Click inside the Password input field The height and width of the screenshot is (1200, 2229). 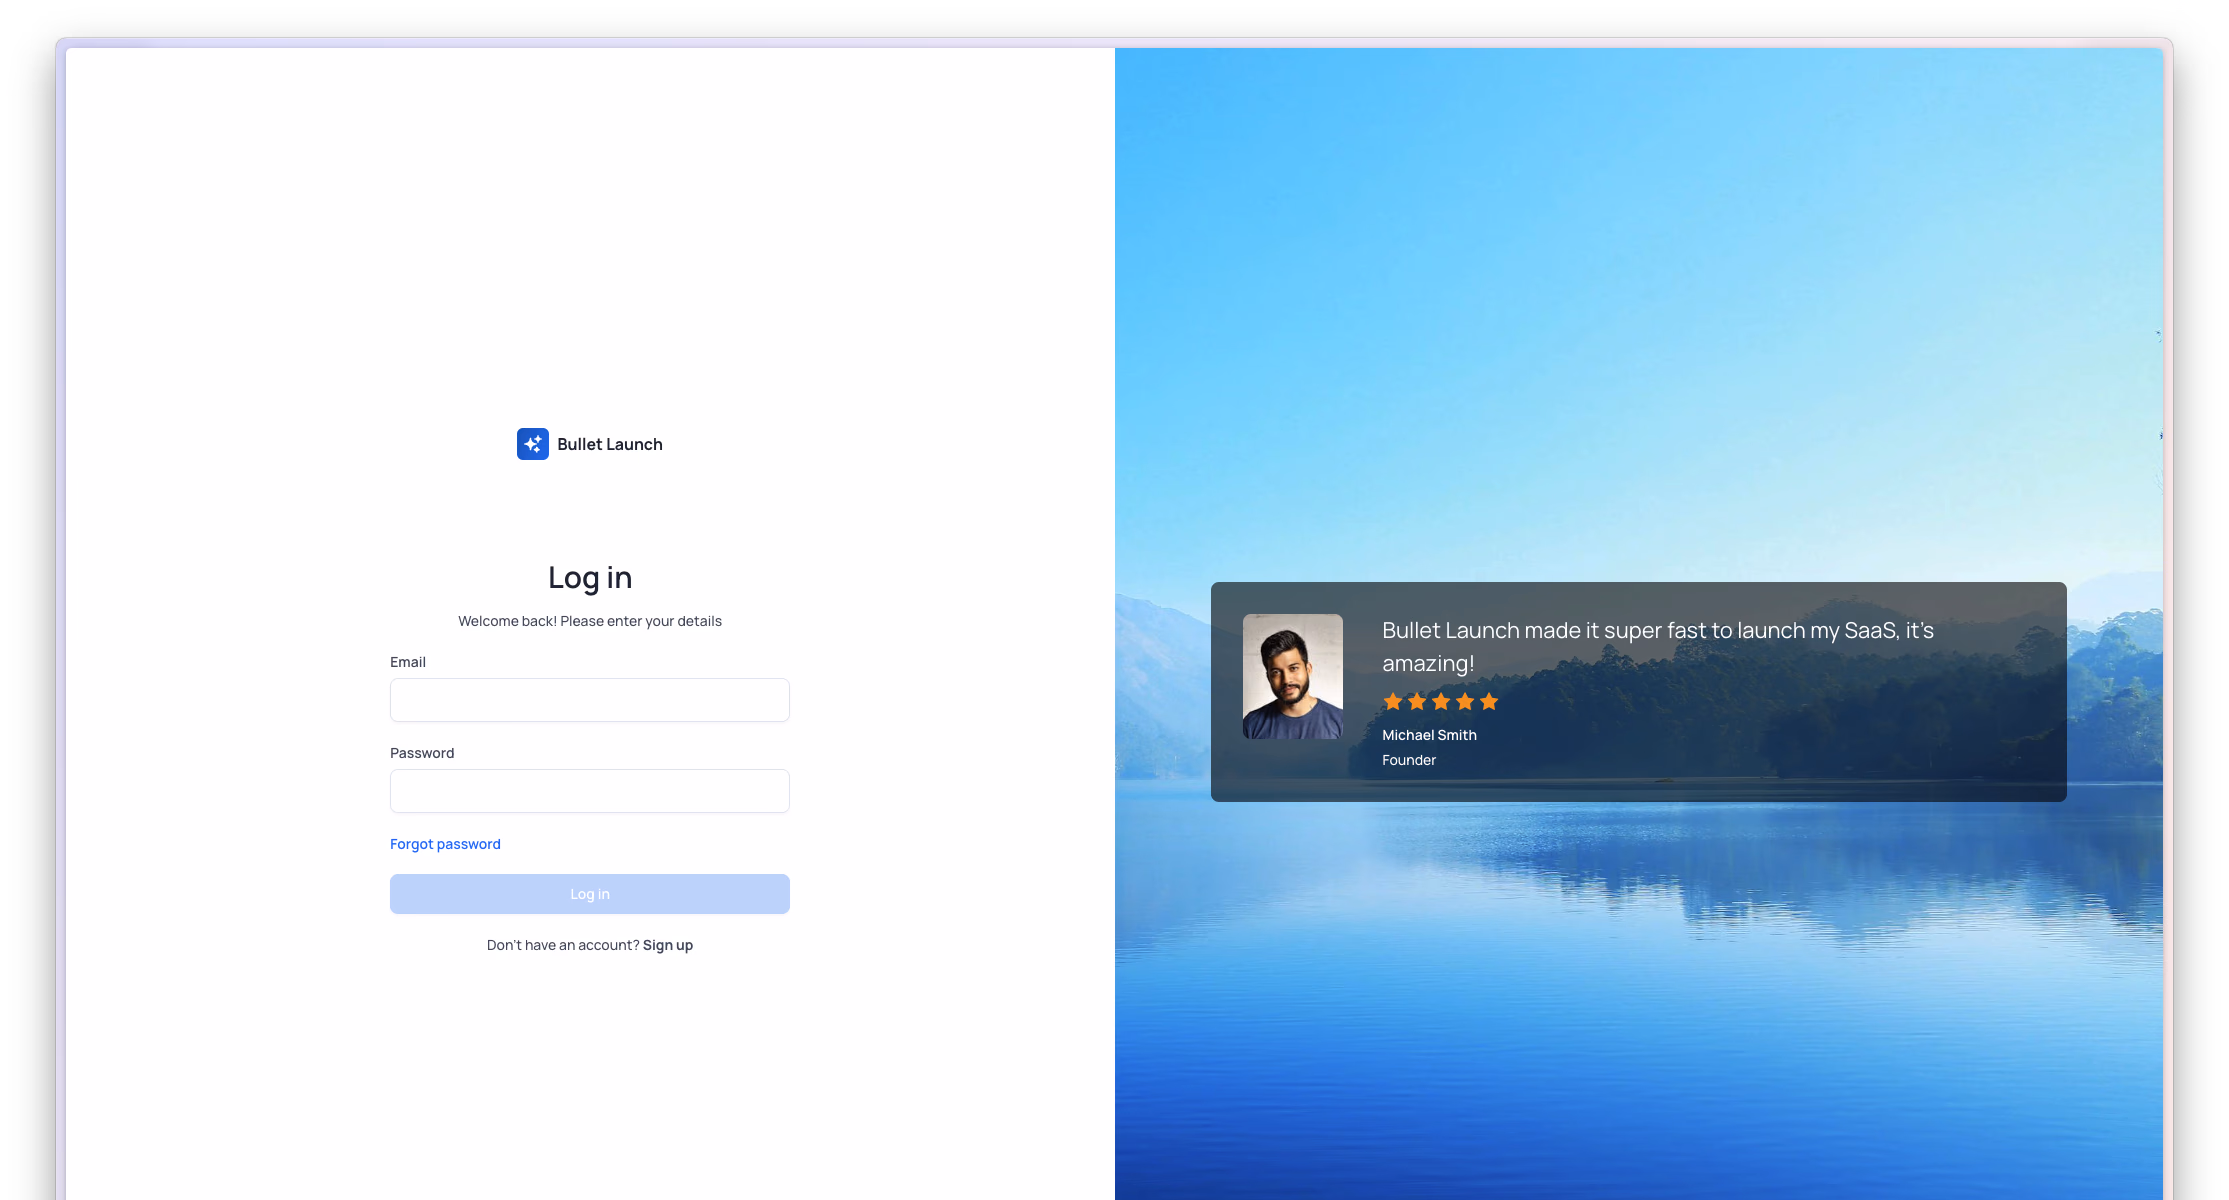click(x=589, y=791)
